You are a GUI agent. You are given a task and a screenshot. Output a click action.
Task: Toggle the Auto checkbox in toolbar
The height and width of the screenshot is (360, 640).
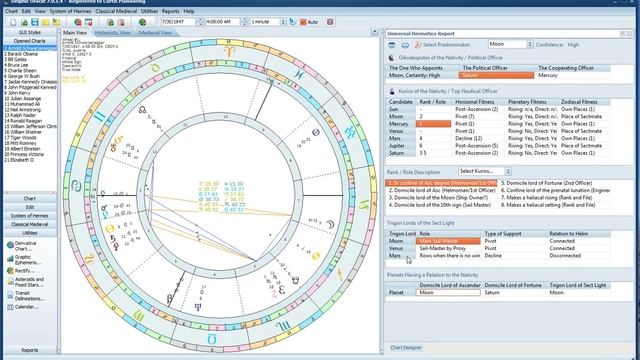pyautogui.click(x=303, y=22)
